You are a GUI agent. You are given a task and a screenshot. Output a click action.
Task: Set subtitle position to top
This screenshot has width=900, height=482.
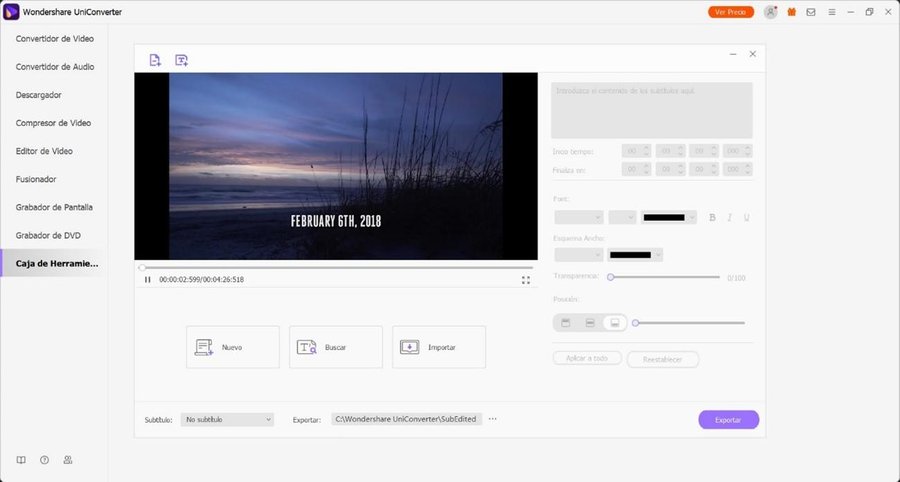[x=565, y=323]
